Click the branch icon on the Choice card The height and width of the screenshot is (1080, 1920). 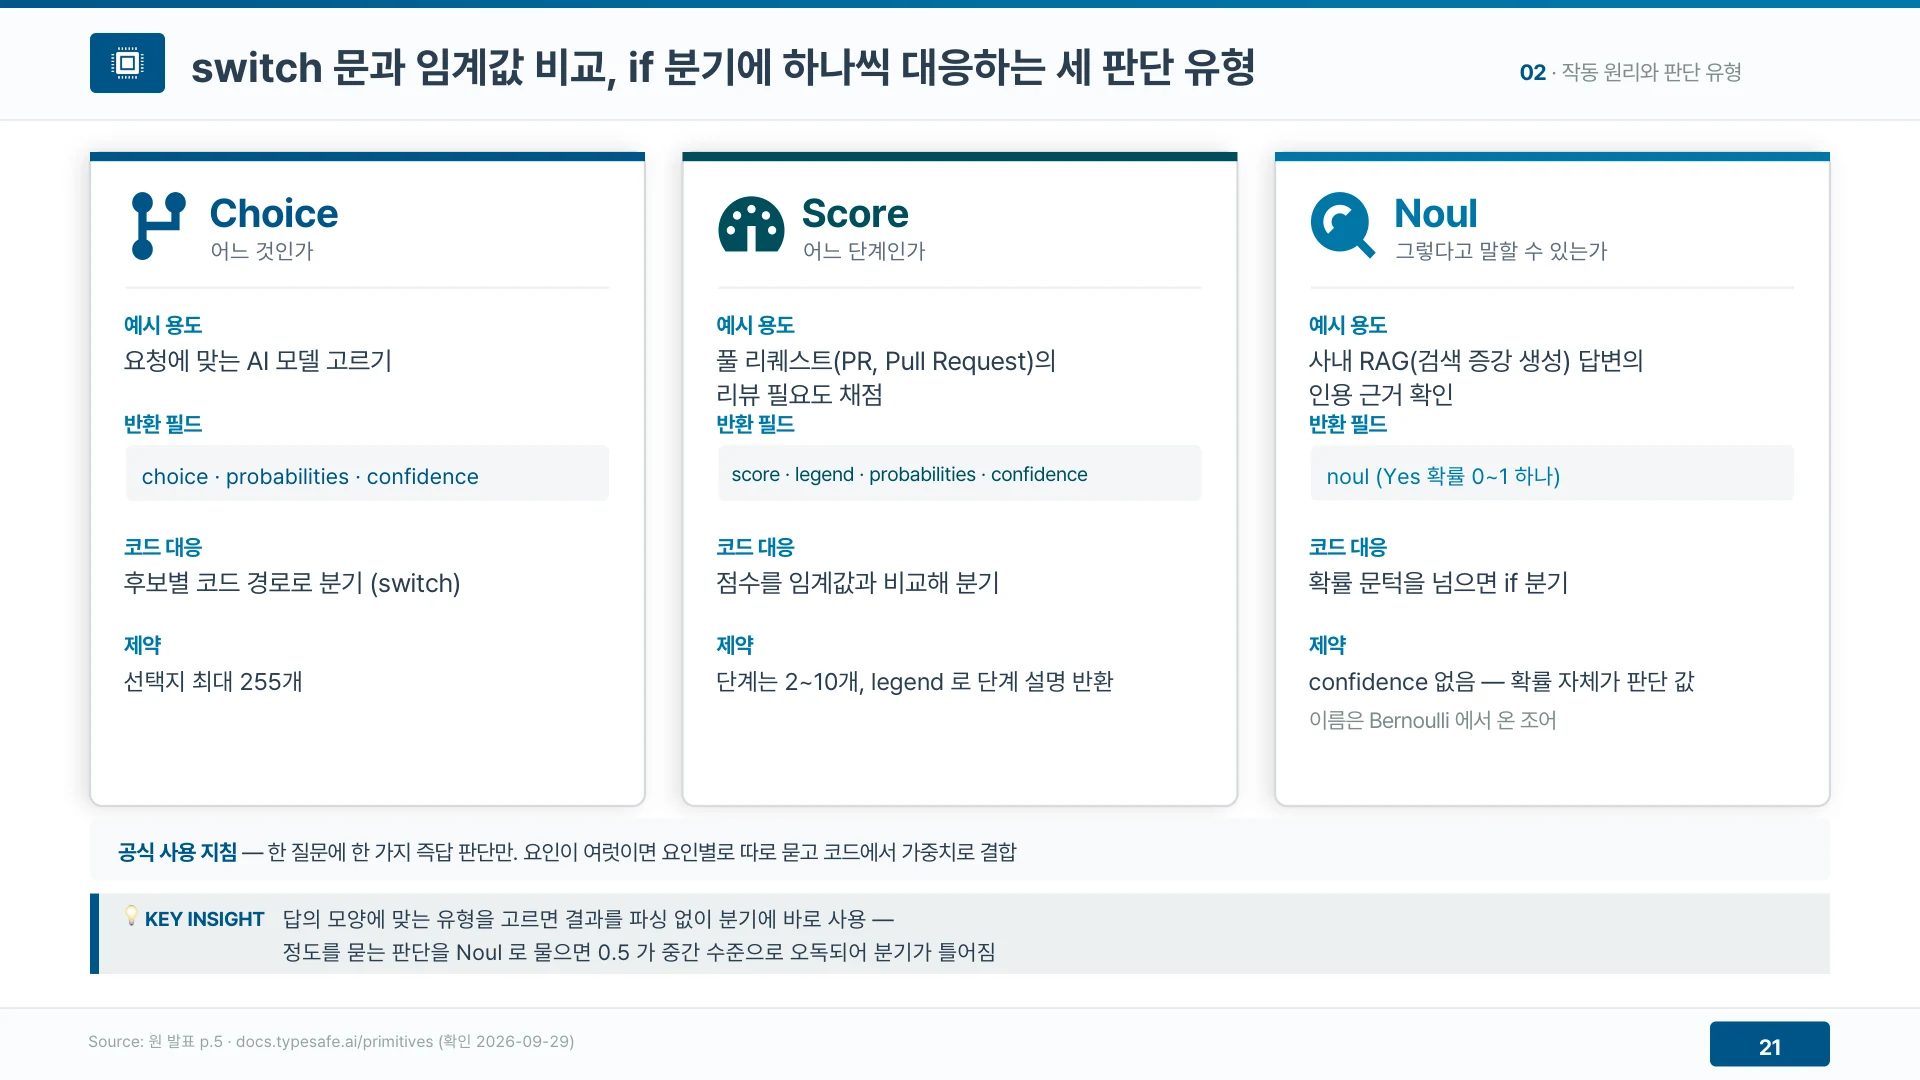point(158,226)
